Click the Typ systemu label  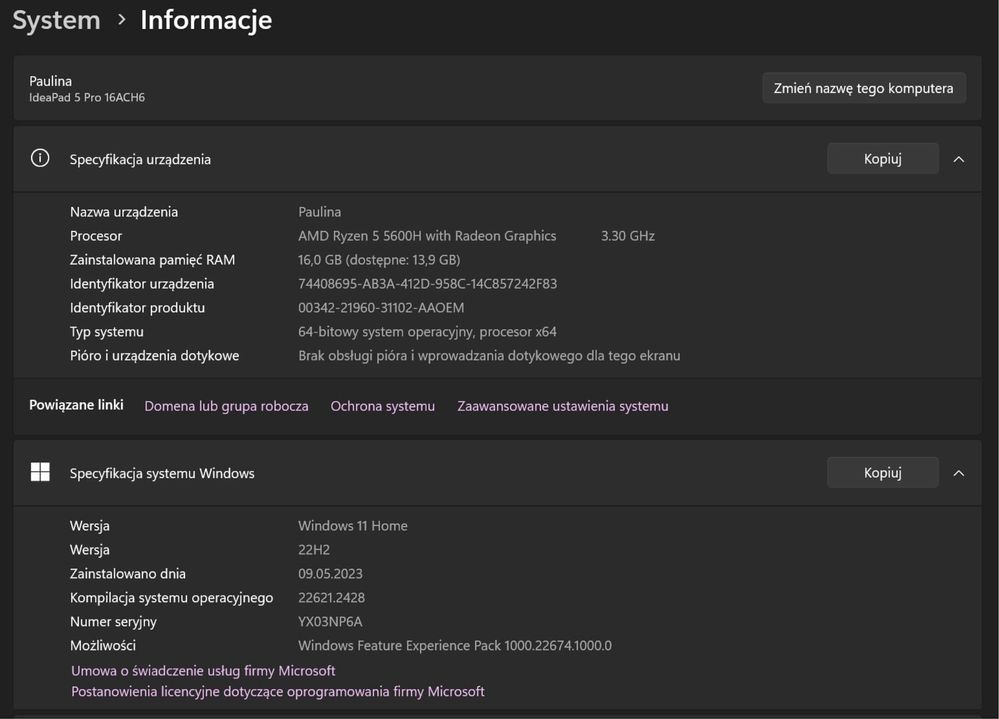(x=106, y=331)
